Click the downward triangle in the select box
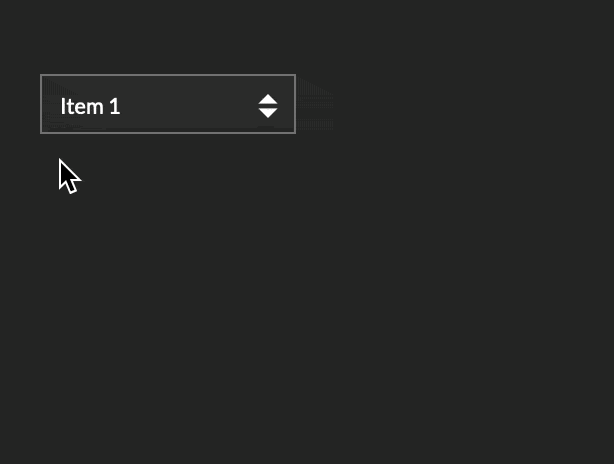This screenshot has width=614, height=464. [x=267, y=112]
